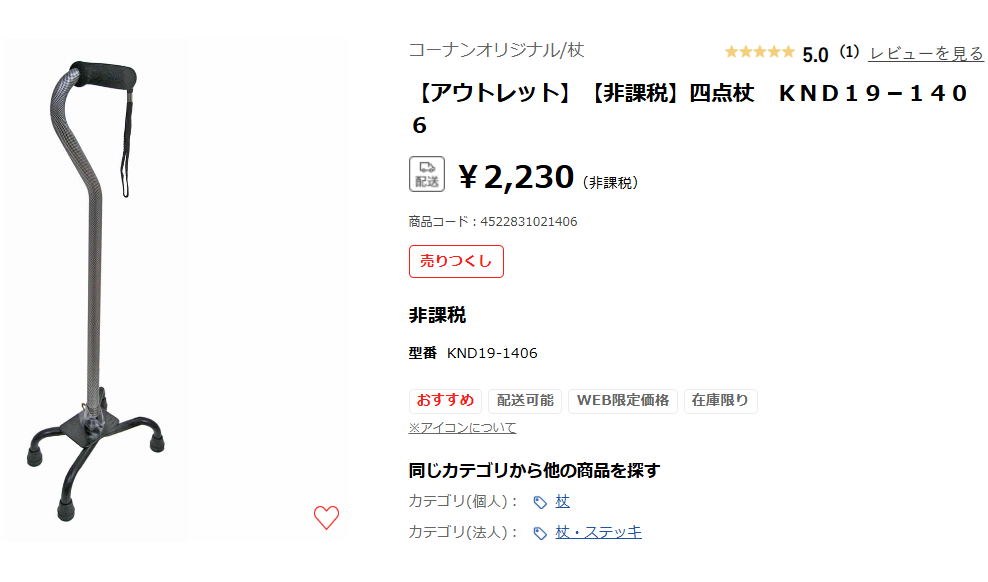Click the tag icon beside カテゴリ(個人)

pos(540,502)
